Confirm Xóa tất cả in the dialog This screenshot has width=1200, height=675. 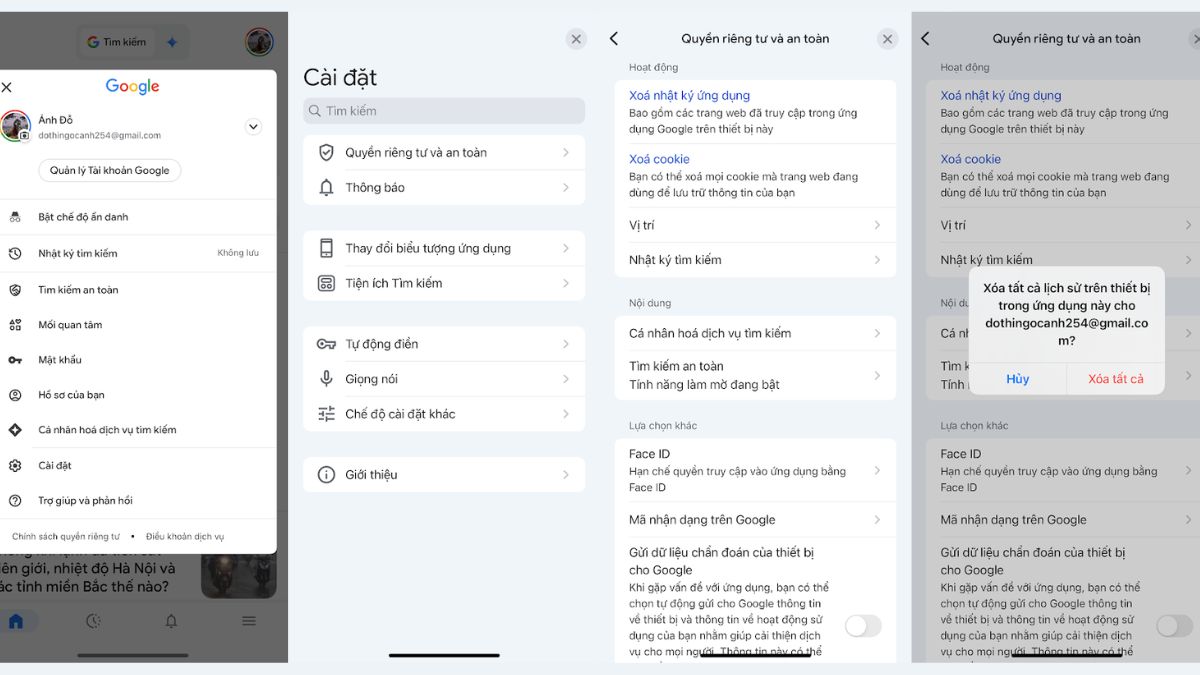[x=1116, y=379]
